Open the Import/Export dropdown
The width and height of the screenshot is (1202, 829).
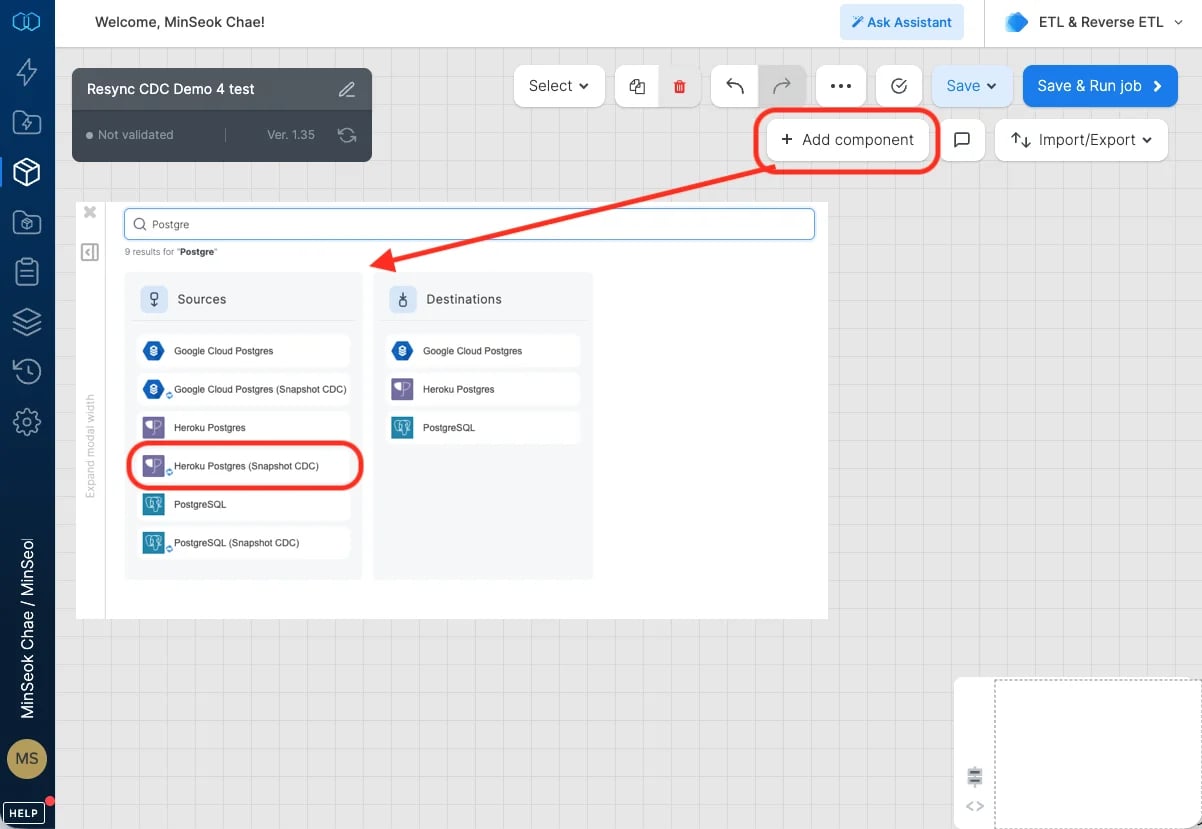coord(1082,140)
